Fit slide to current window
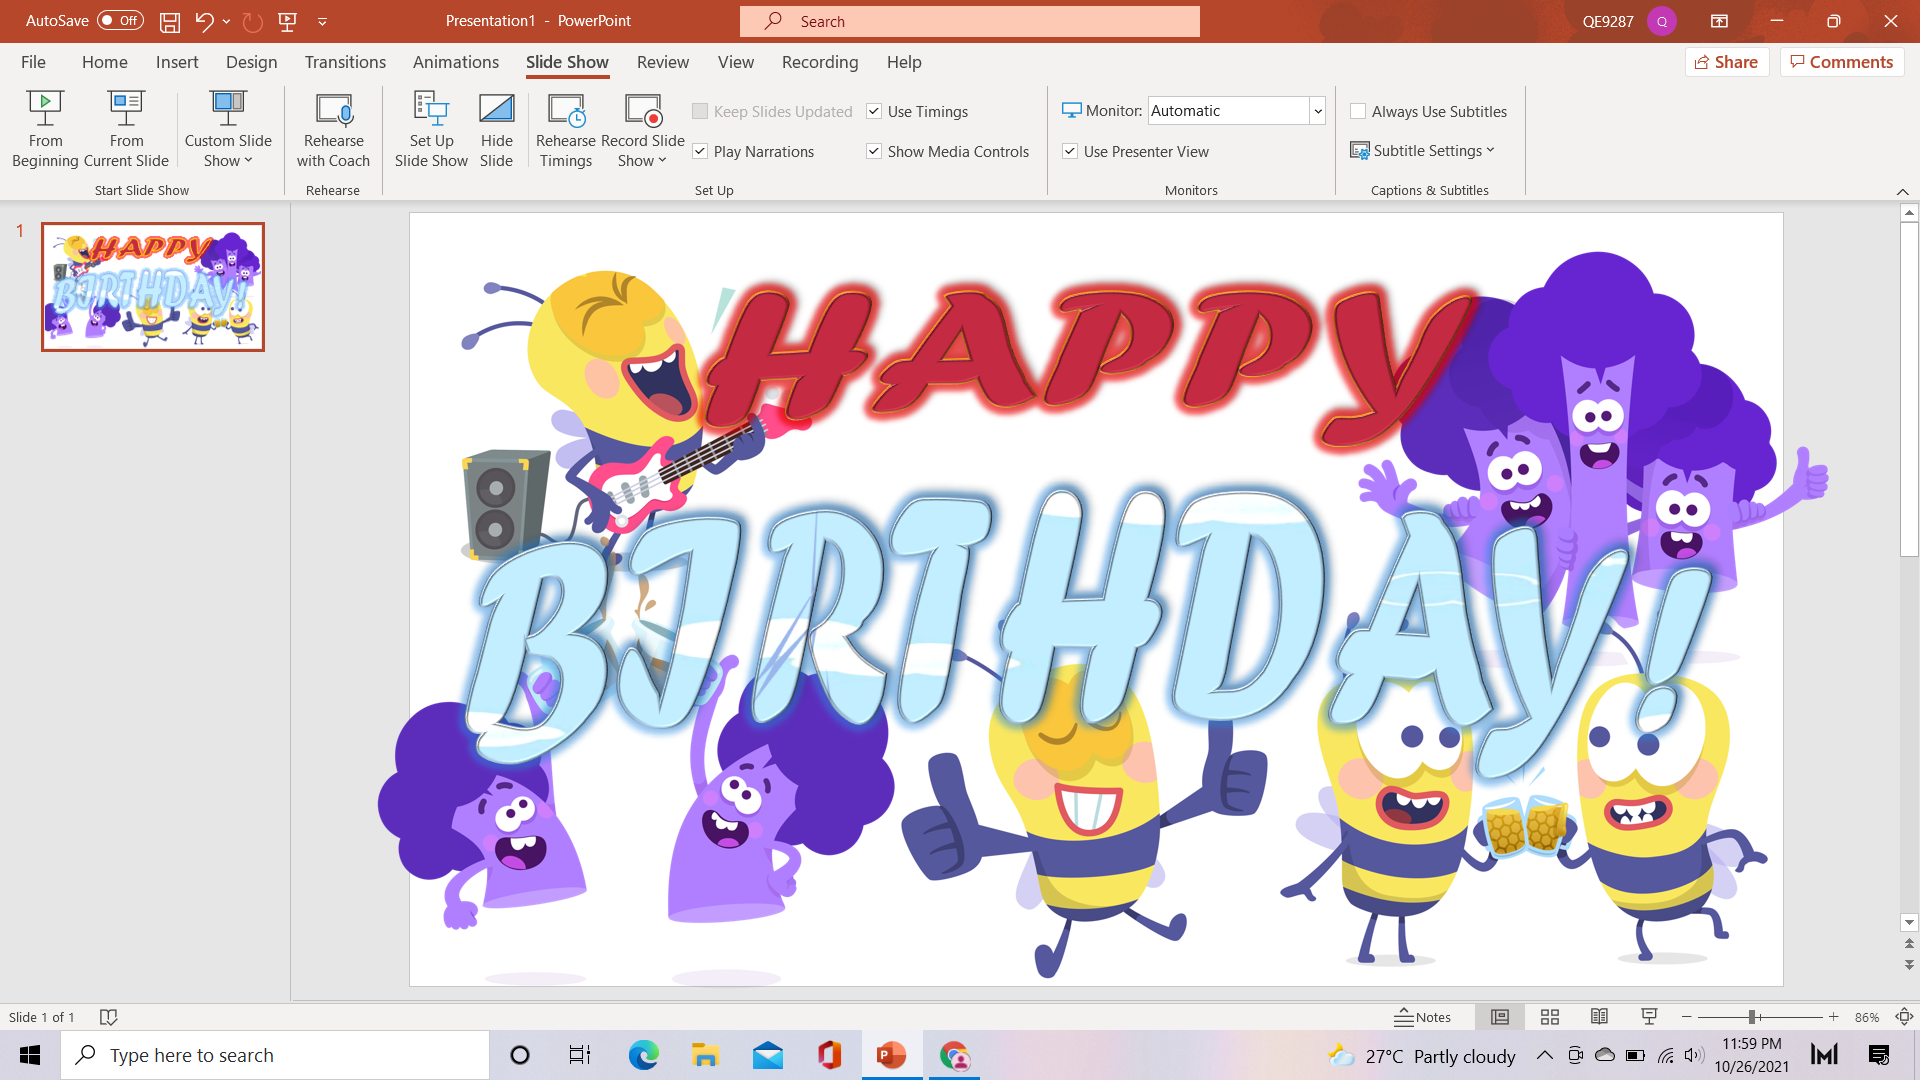1920x1080 pixels. (1904, 1017)
